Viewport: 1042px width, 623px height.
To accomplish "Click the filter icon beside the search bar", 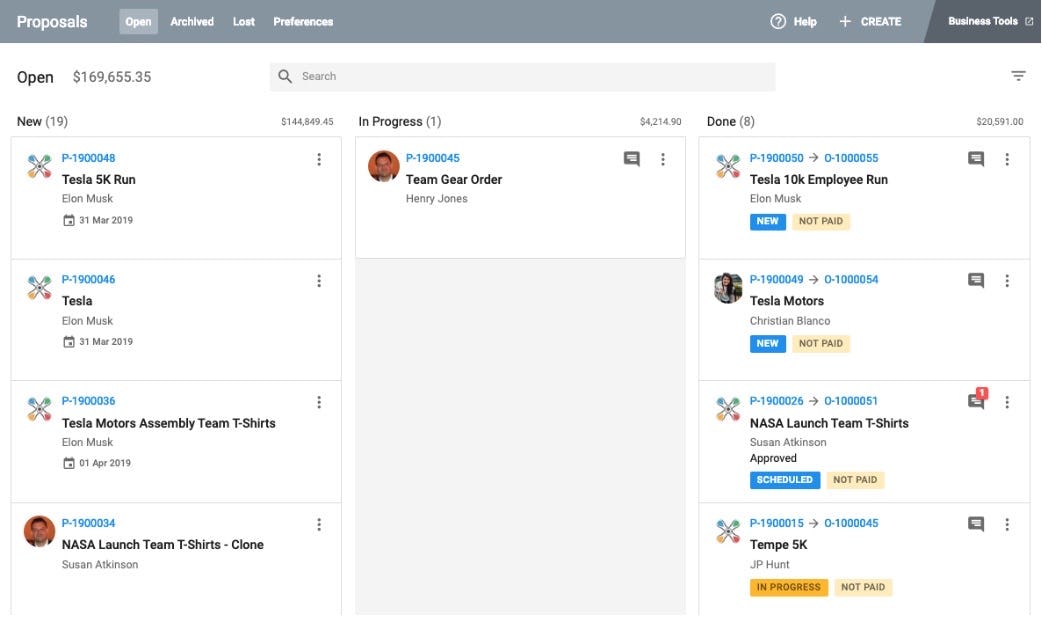I will [1018, 75].
